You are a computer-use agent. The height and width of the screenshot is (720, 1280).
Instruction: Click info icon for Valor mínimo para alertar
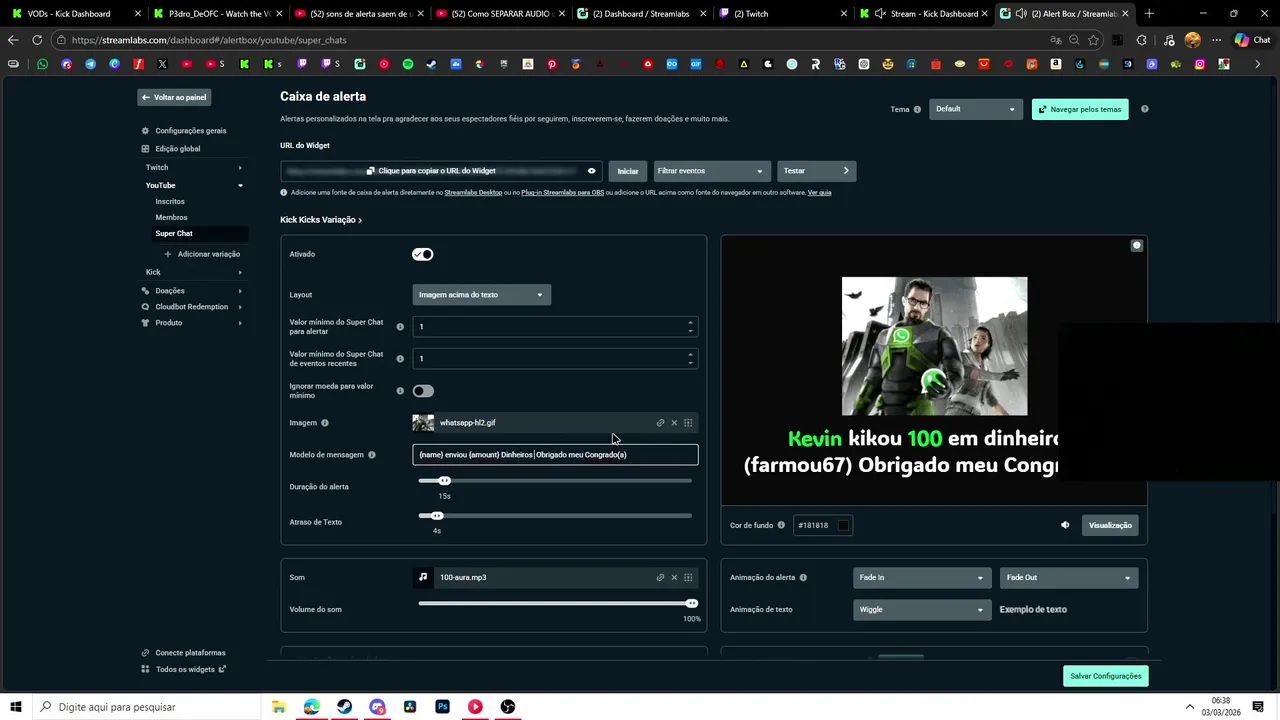pos(400,327)
